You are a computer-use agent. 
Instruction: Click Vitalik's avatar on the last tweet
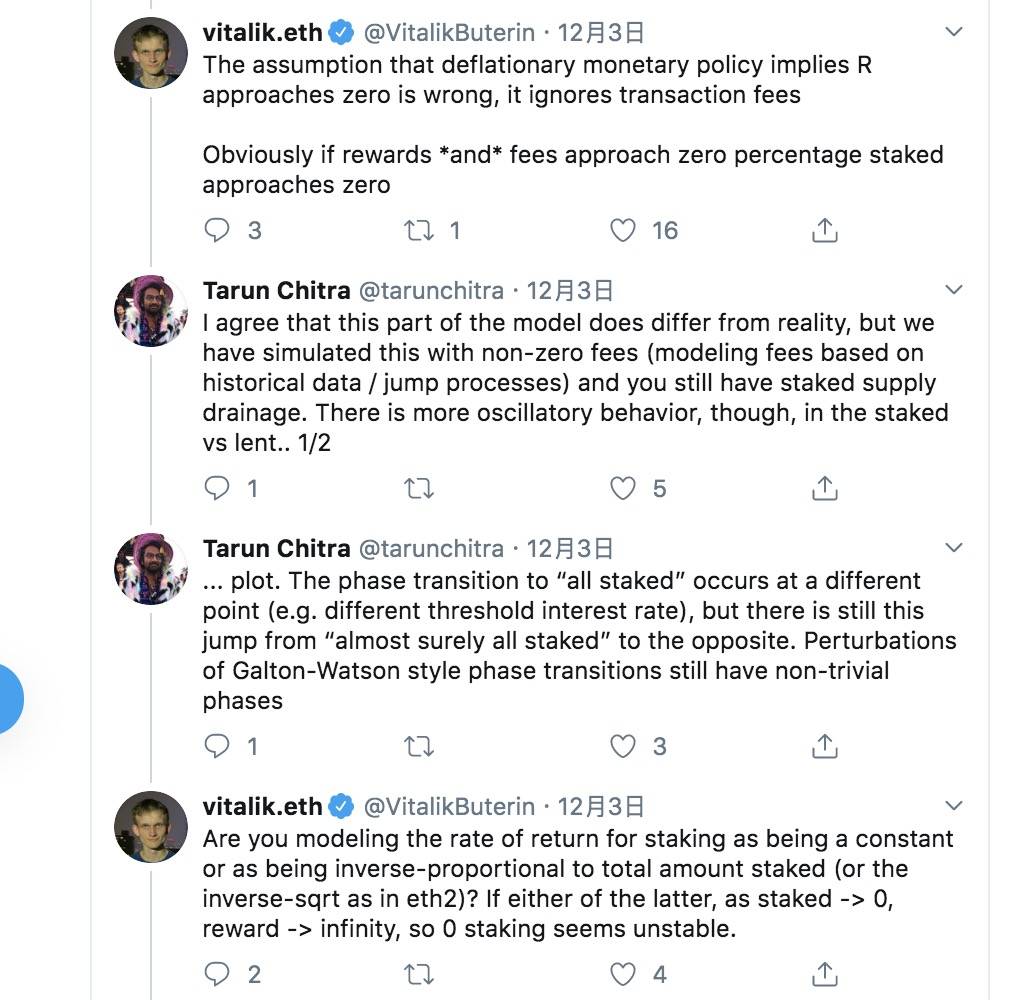[150, 826]
